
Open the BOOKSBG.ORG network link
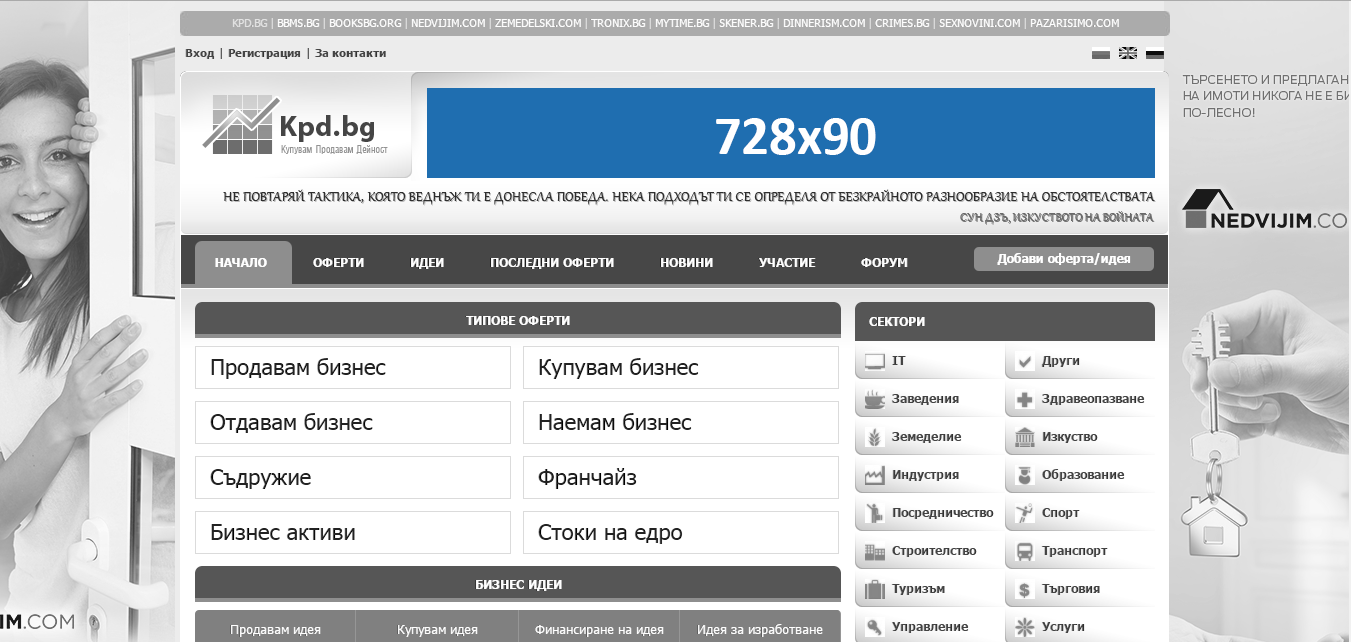tap(365, 23)
